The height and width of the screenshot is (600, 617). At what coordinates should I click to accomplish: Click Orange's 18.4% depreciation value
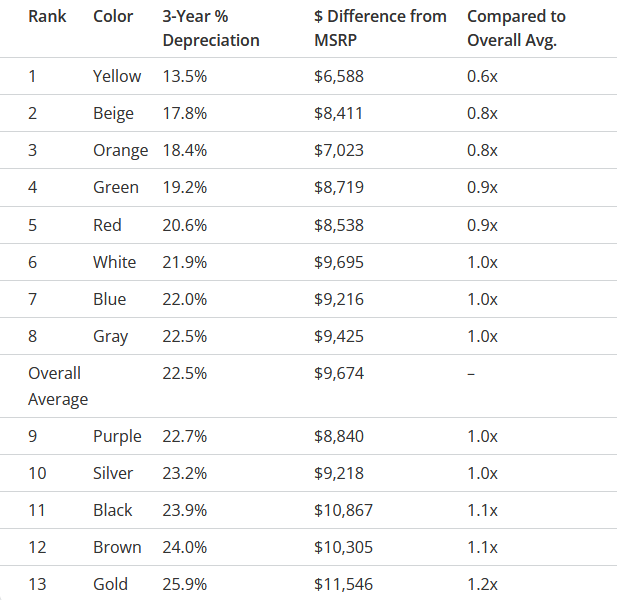[x=184, y=150]
